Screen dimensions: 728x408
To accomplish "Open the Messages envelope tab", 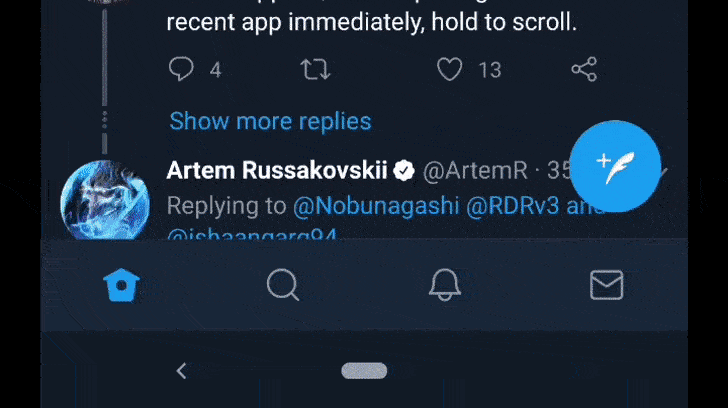I will [x=606, y=285].
